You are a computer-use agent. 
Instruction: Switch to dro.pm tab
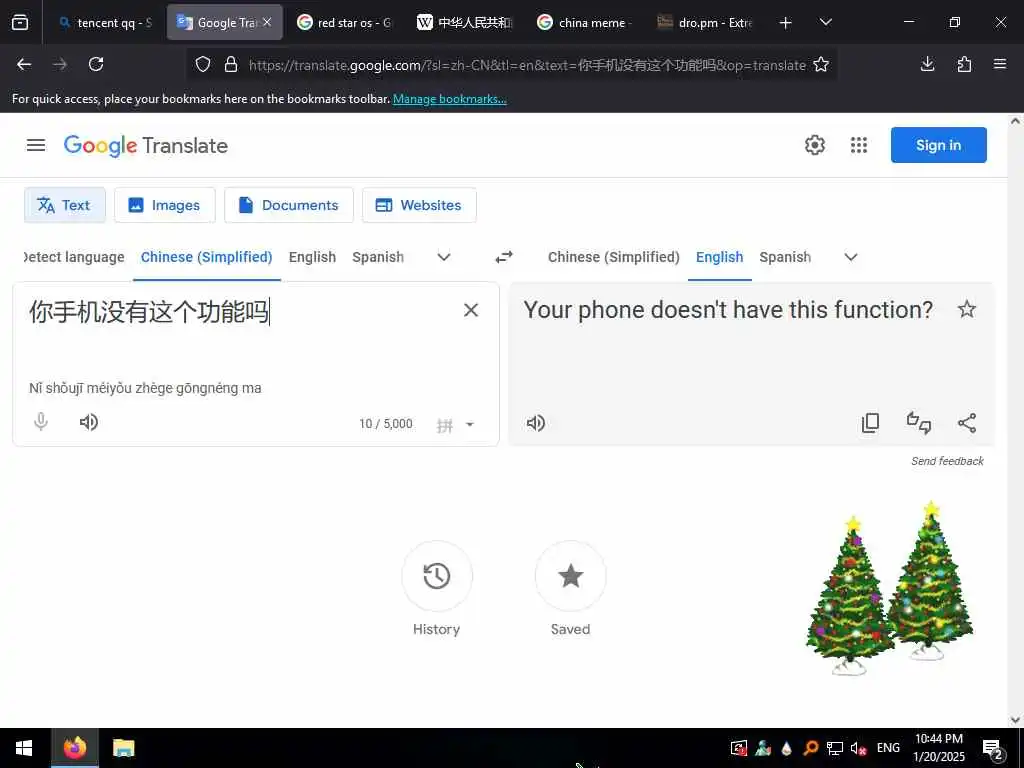pos(705,22)
